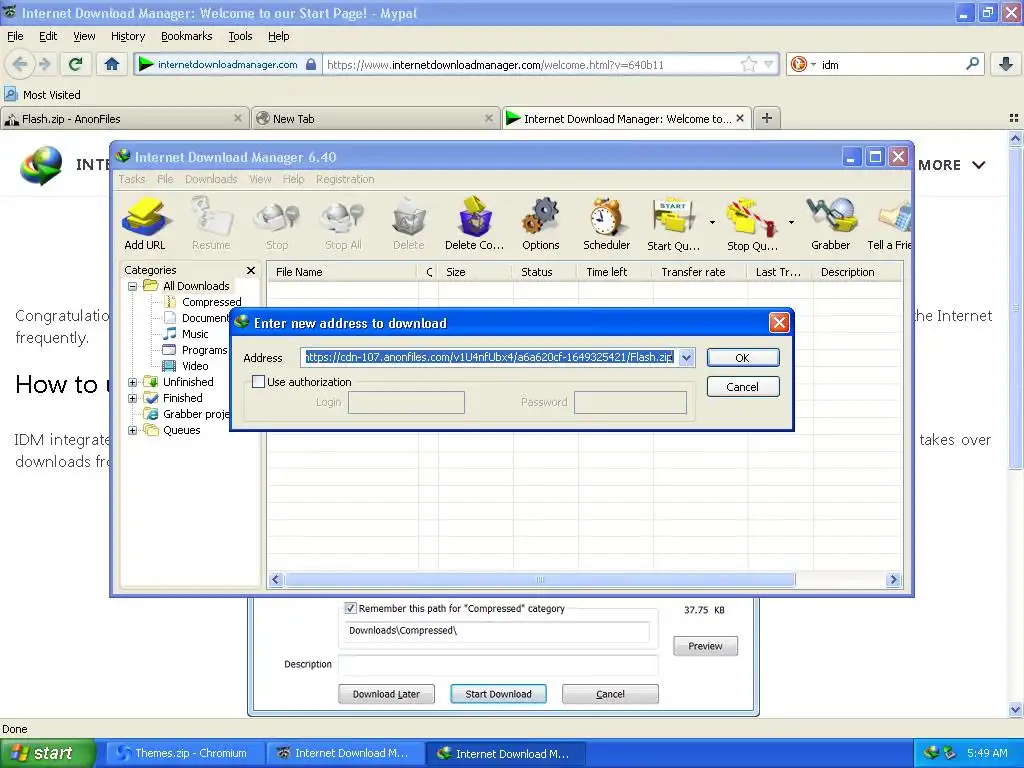Image resolution: width=1024 pixels, height=768 pixels.
Task: Open the IDM Registration menu
Action: [345, 179]
